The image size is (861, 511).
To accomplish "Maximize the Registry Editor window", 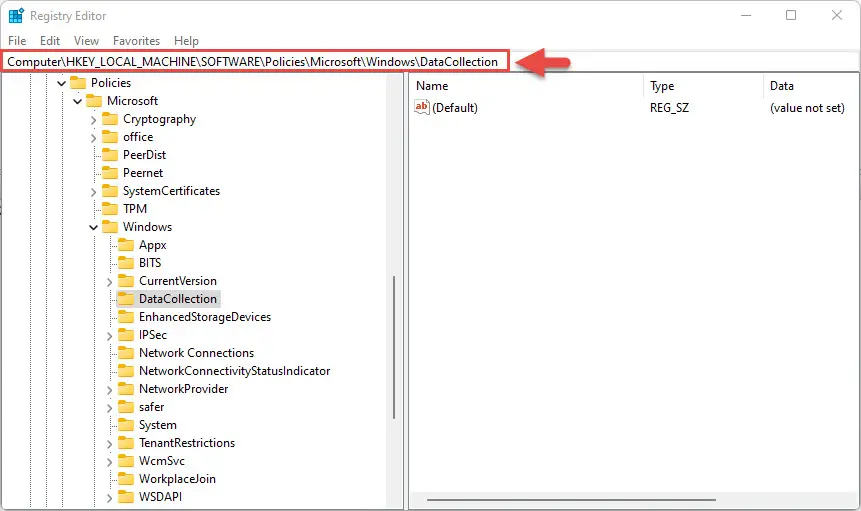I will [791, 15].
